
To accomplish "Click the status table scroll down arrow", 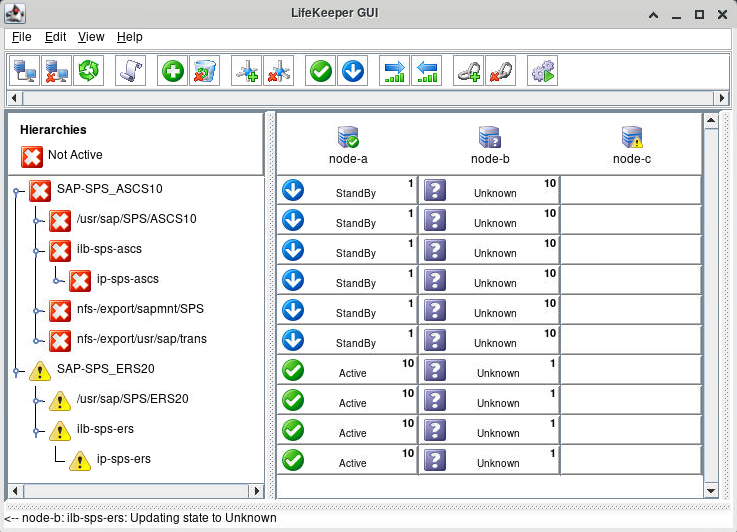I will pyautogui.click(x=711, y=491).
